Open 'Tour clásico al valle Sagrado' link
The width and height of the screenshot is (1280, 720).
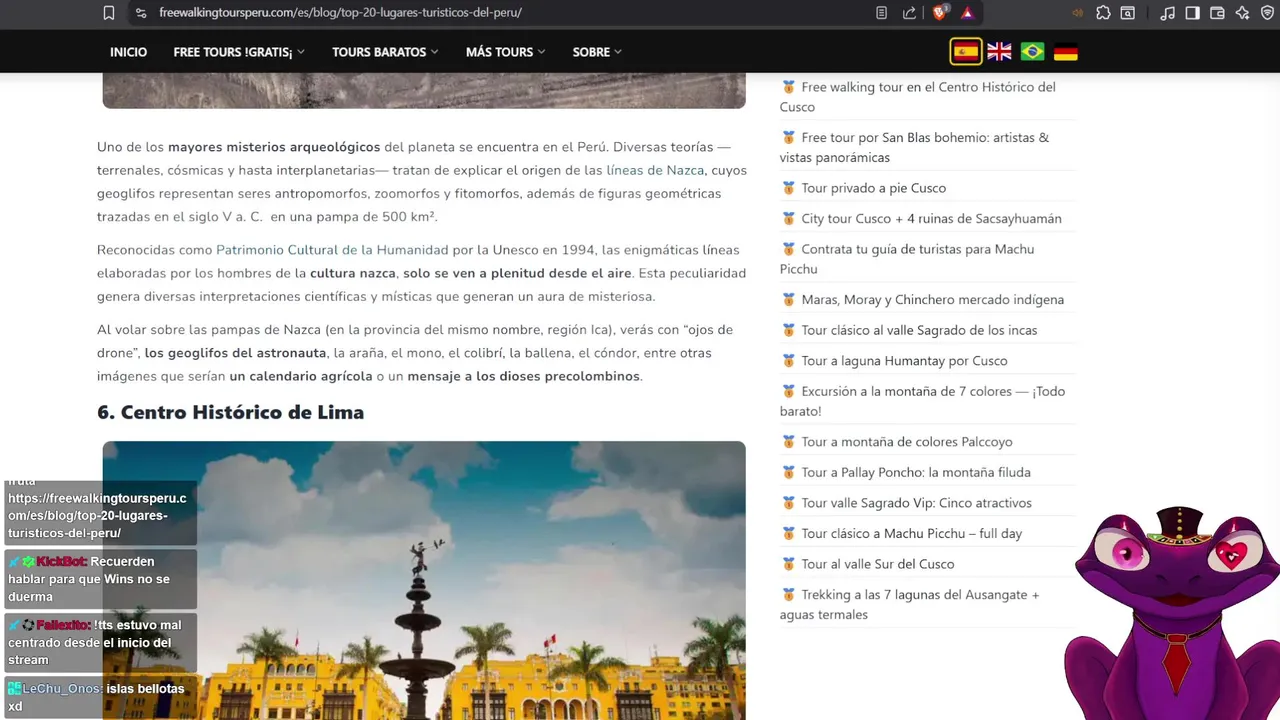click(x=919, y=330)
